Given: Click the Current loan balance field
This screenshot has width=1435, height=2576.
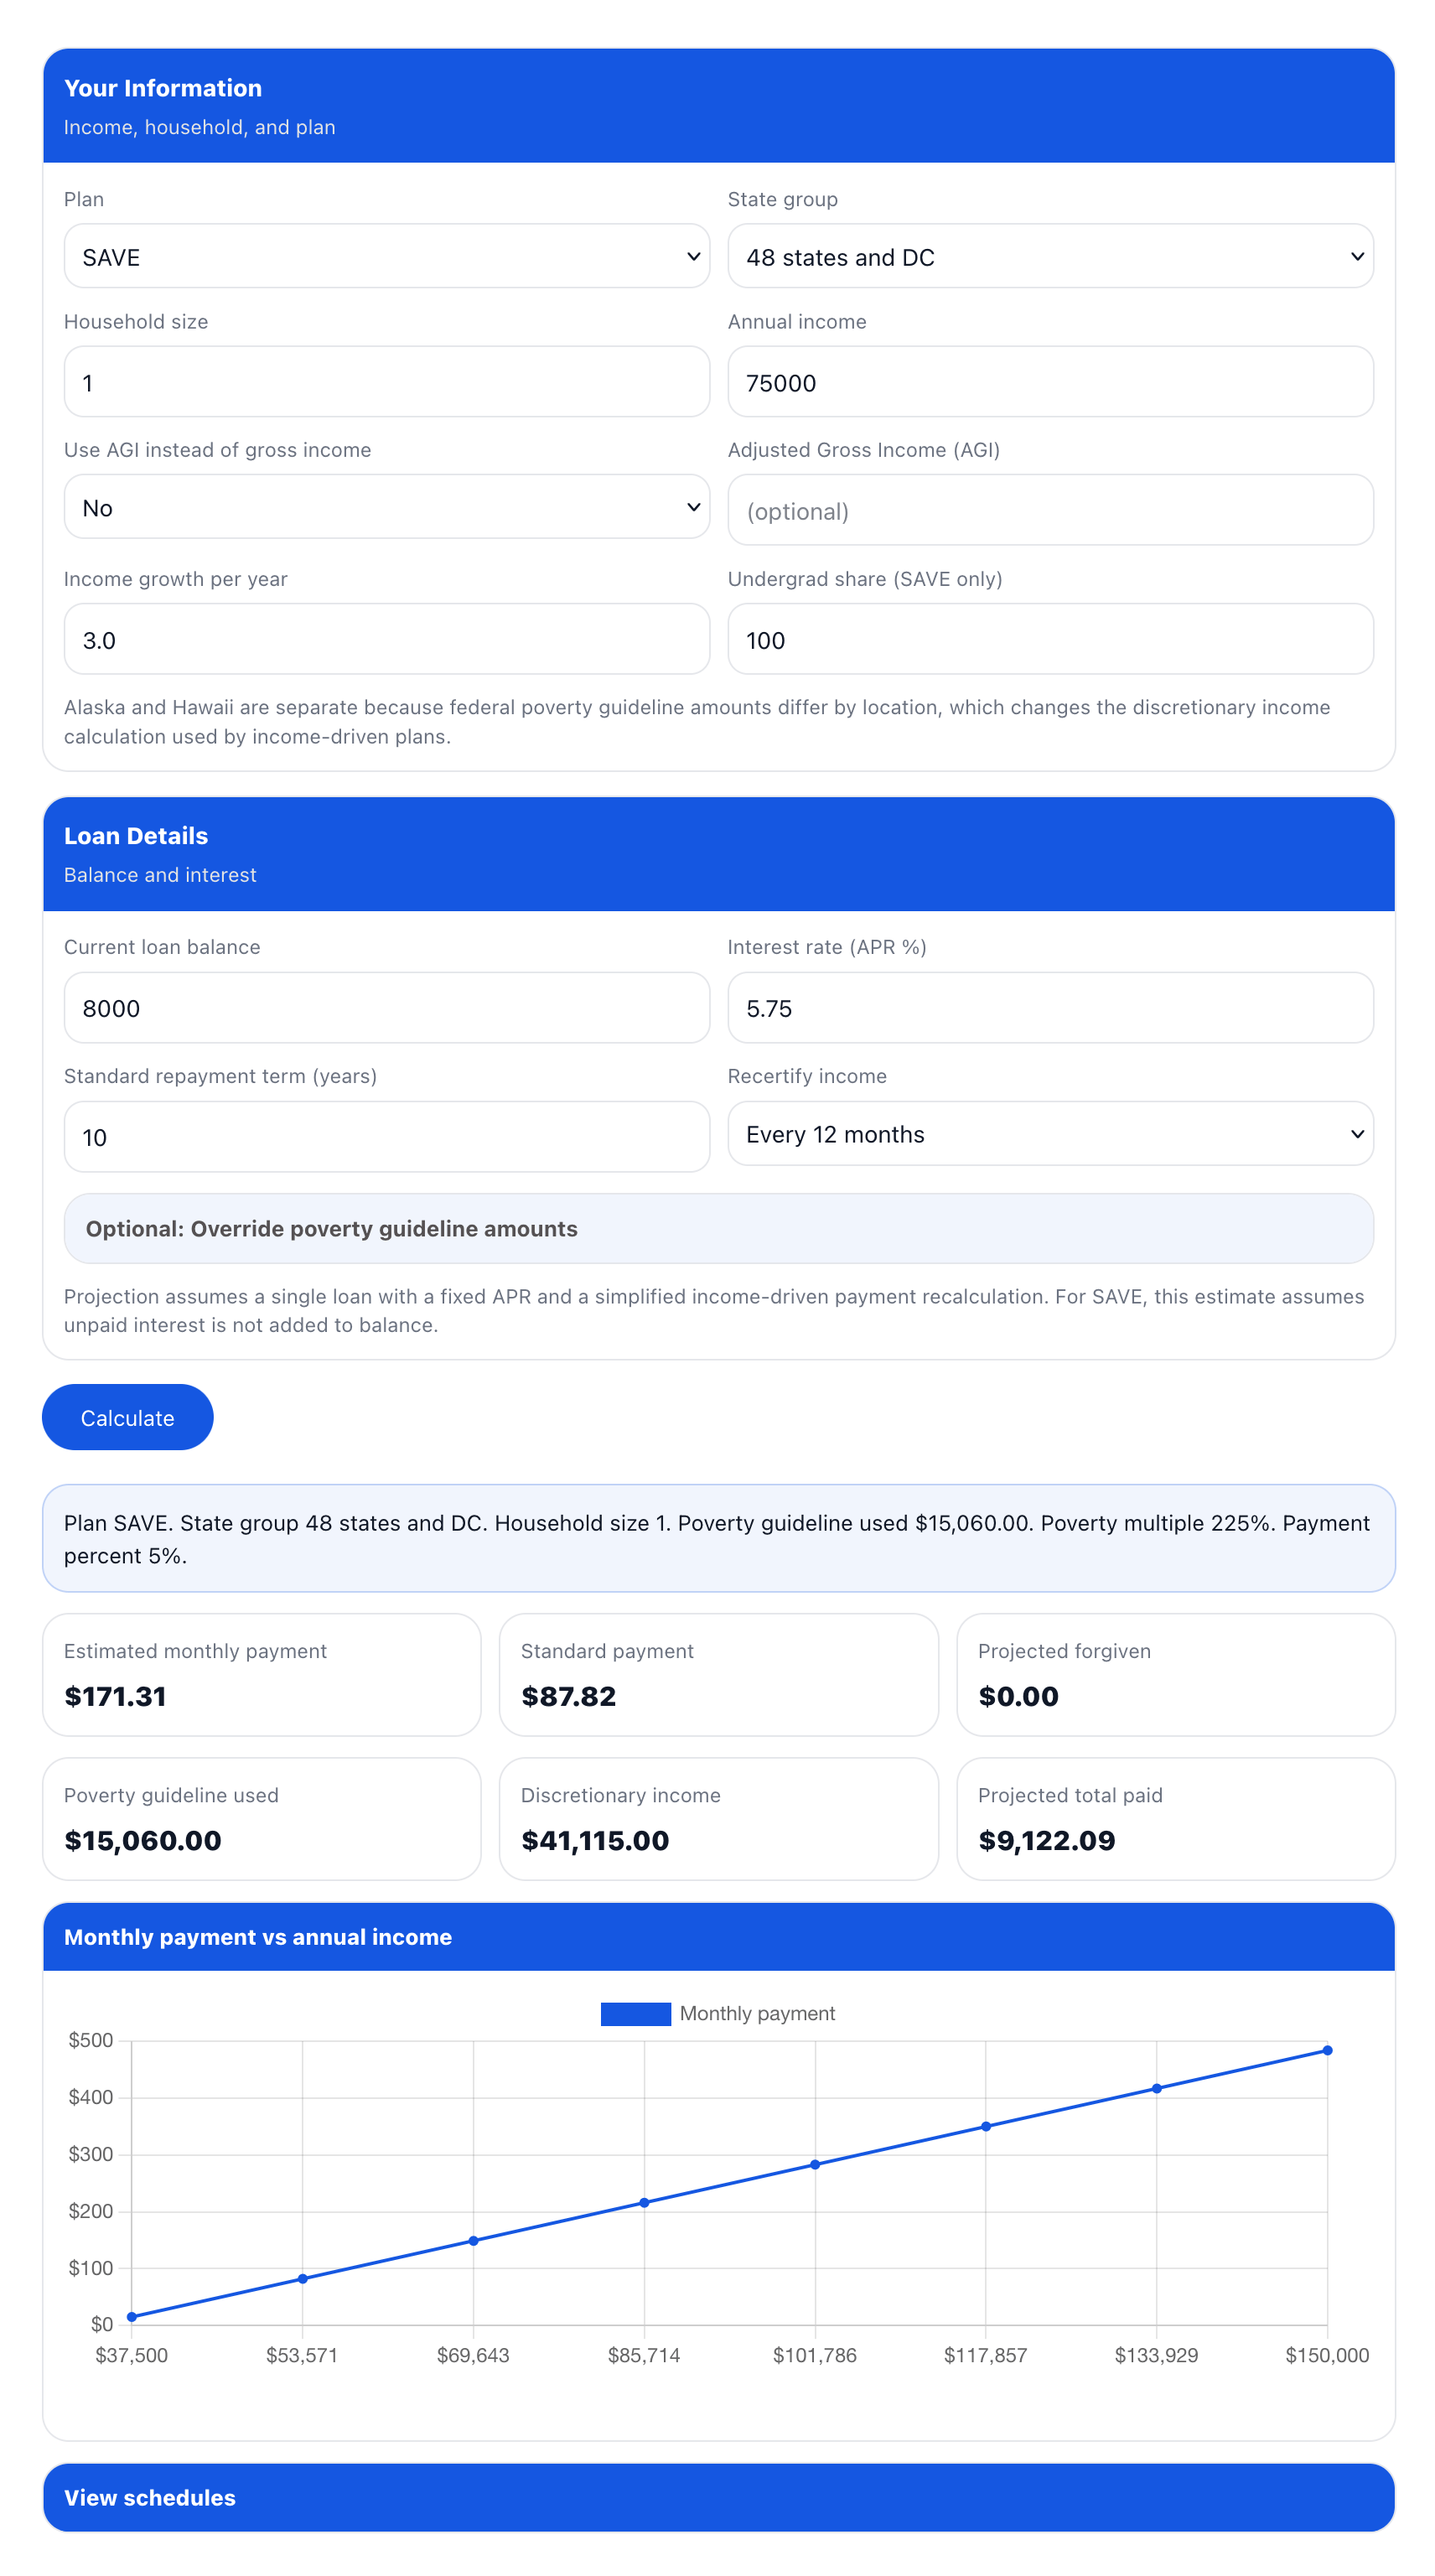Looking at the screenshot, I should [x=386, y=1008].
